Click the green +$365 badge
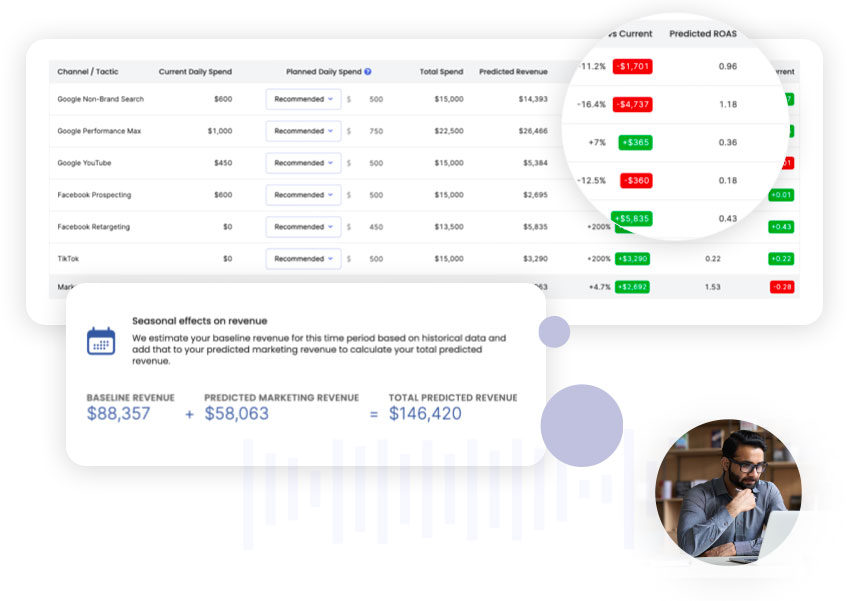 click(636, 143)
